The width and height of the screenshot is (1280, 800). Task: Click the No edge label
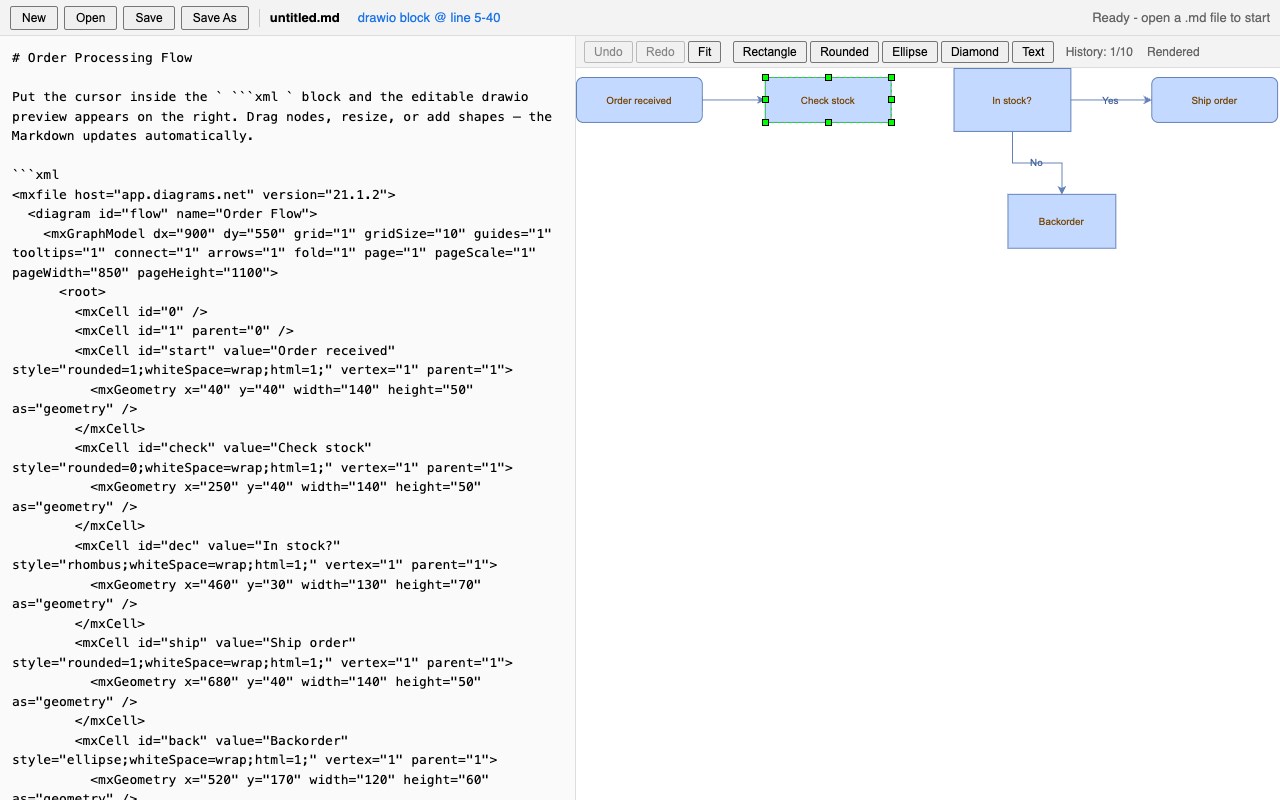click(1036, 162)
